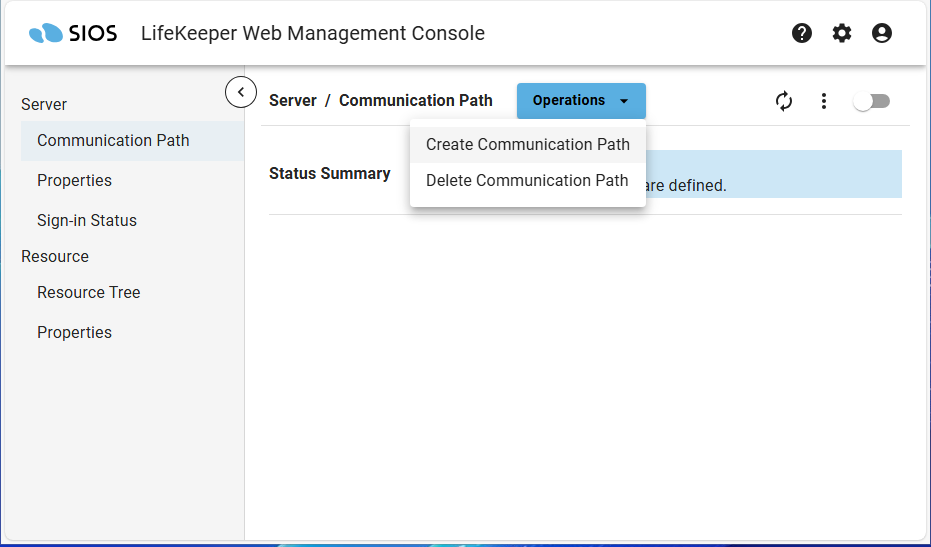This screenshot has width=931, height=547.
Task: Toggle the switch next to more options
Action: click(x=871, y=101)
